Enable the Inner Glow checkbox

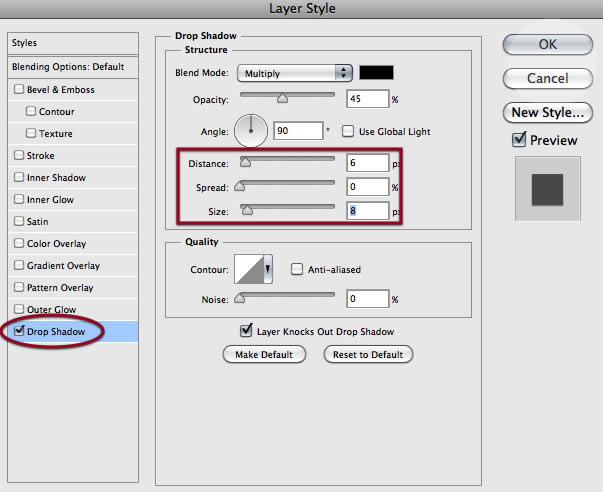(18, 199)
